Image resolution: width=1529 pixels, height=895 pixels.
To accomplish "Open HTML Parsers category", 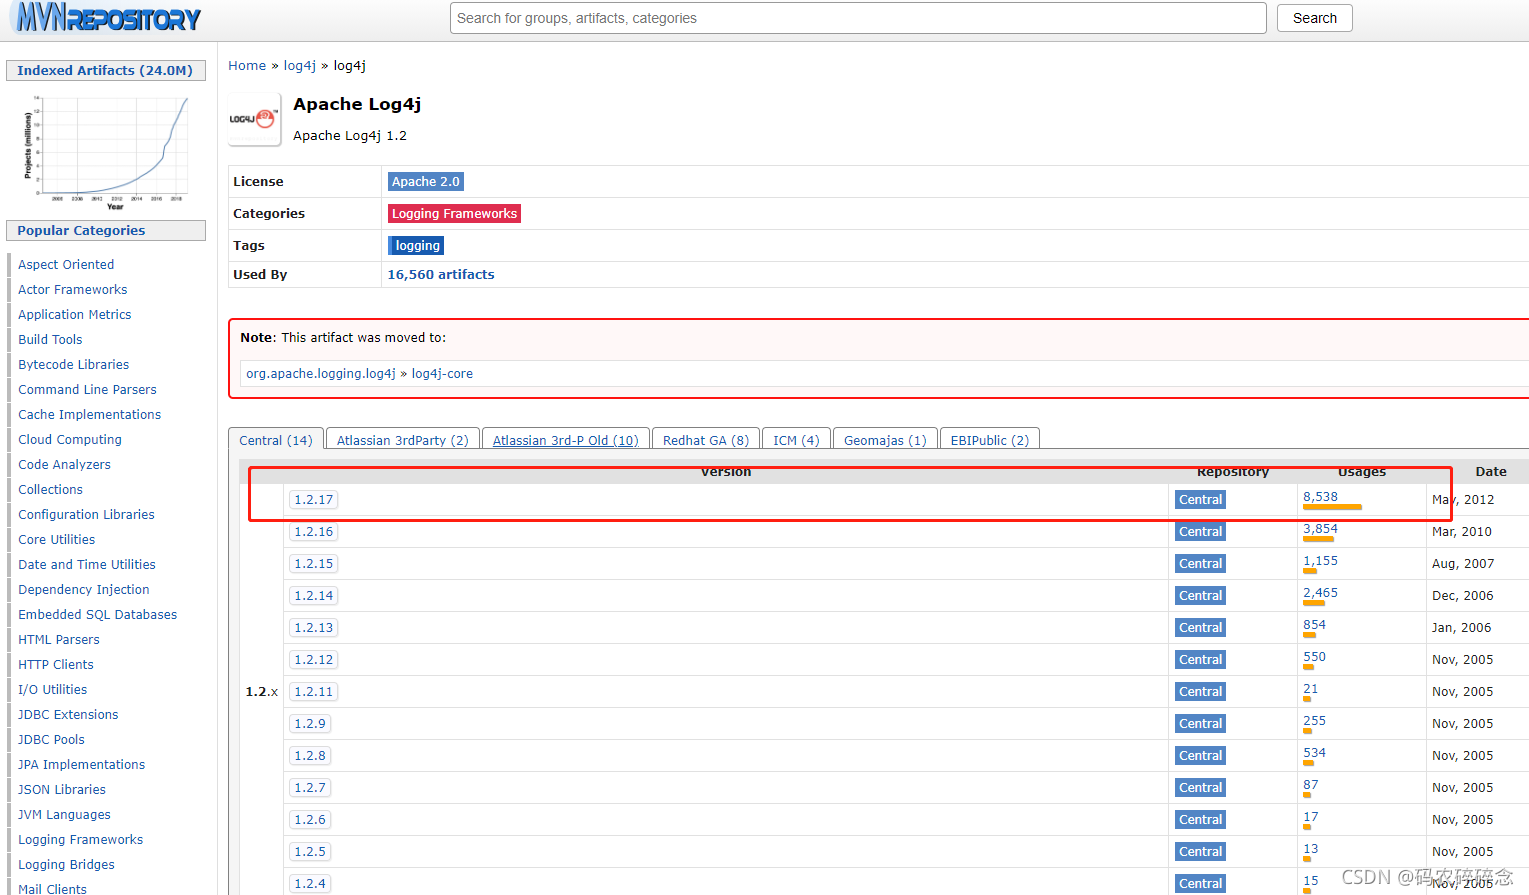I will tap(59, 640).
